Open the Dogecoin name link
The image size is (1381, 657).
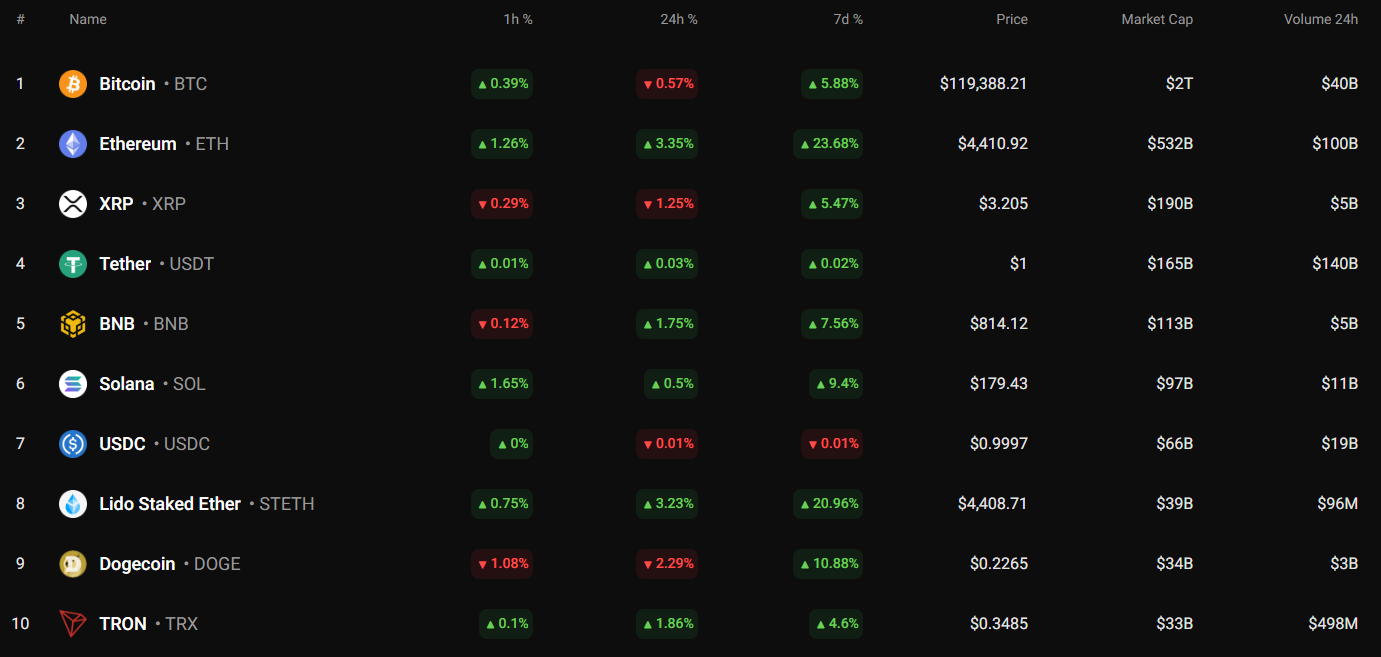point(137,564)
